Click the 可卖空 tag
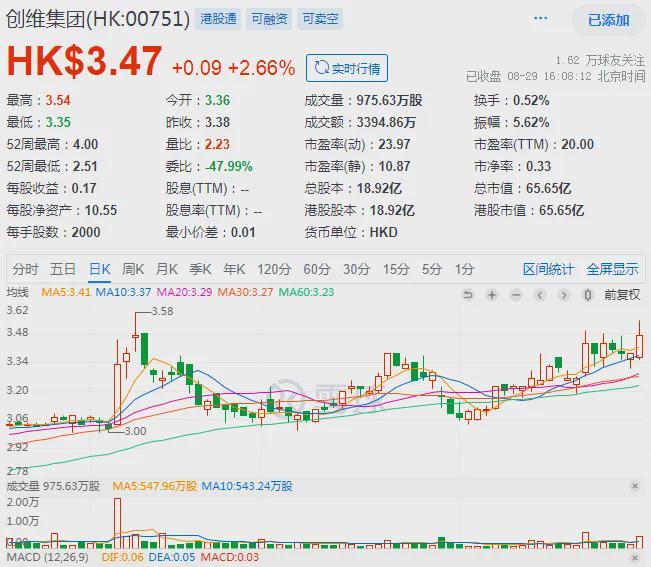The height and width of the screenshot is (567, 651). (320, 19)
